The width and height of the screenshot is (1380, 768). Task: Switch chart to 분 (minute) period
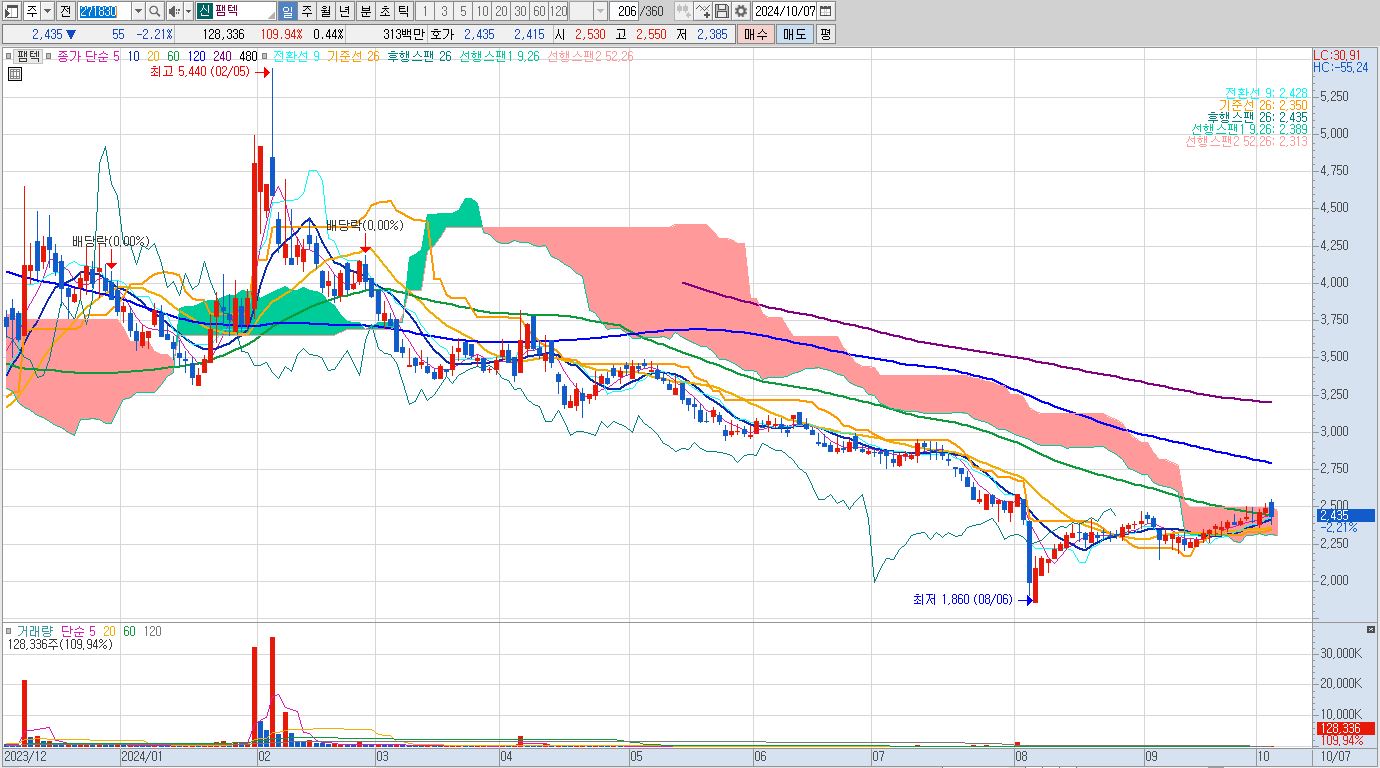365,11
